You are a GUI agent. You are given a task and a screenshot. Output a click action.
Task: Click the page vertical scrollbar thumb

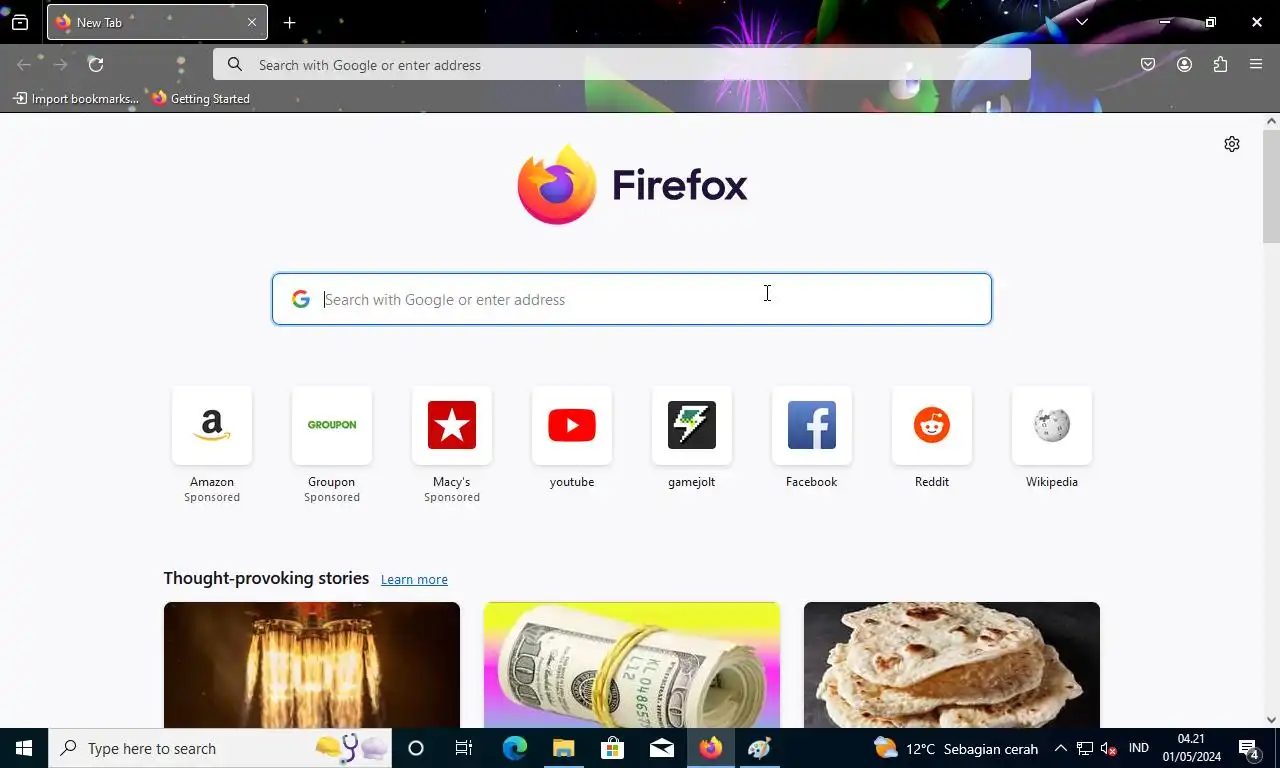pos(1271,186)
